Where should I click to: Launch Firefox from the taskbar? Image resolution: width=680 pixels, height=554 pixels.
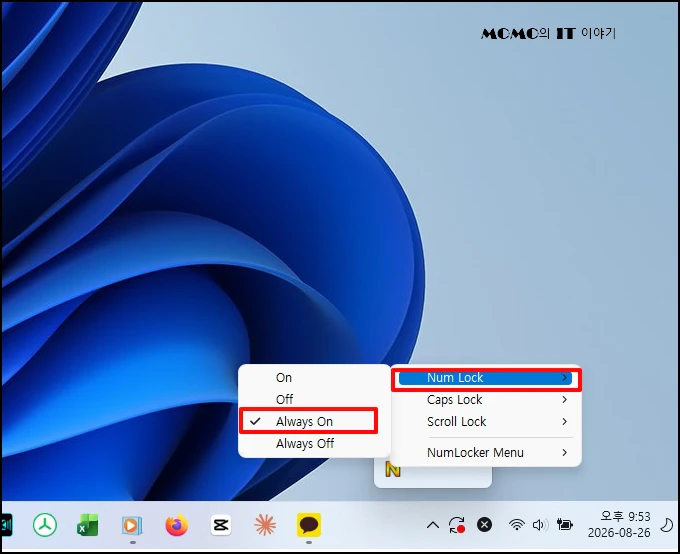click(177, 525)
